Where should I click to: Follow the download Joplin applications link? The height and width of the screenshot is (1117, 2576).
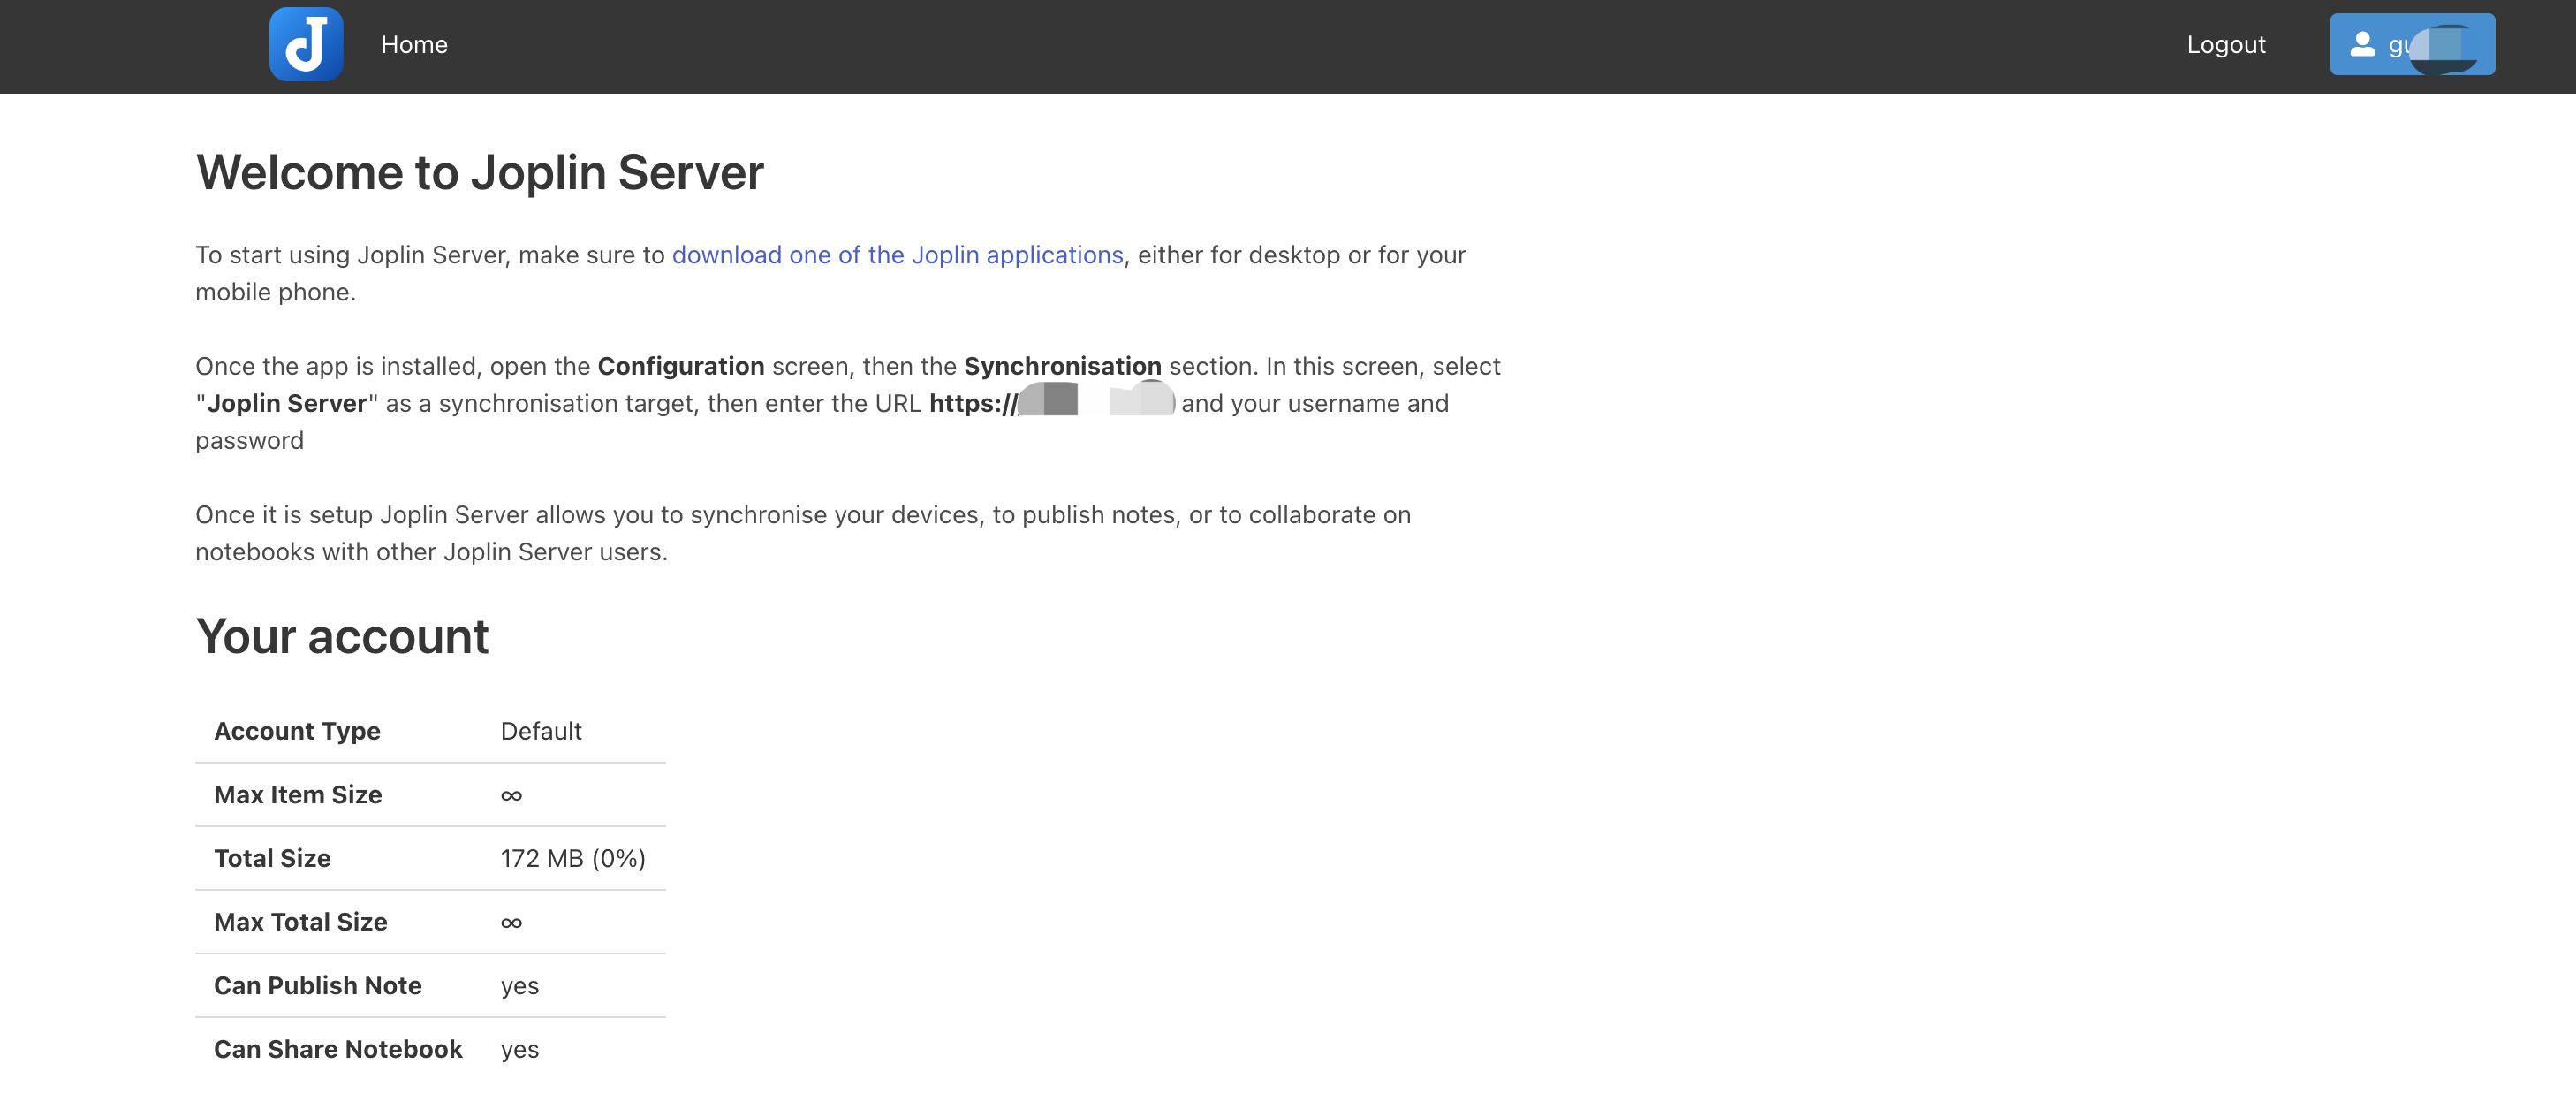pyautogui.click(x=897, y=255)
